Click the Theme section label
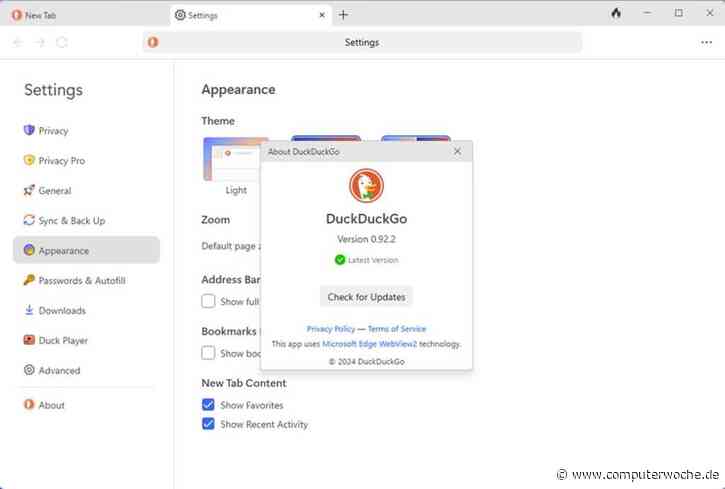This screenshot has width=725, height=489. click(218, 121)
